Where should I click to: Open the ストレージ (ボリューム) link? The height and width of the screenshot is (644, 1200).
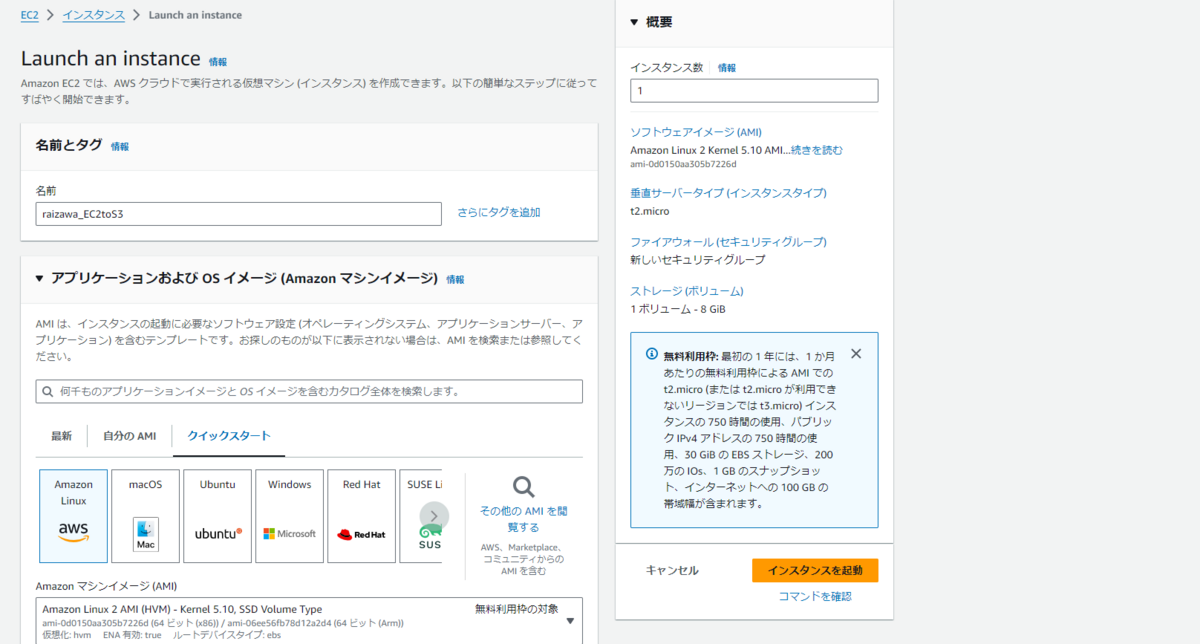(x=687, y=291)
